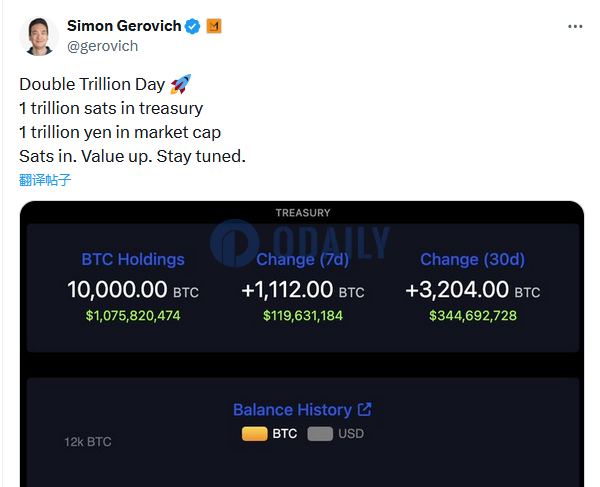Toggle the USD legend series
Screen dimensions: 600x487
[336, 434]
